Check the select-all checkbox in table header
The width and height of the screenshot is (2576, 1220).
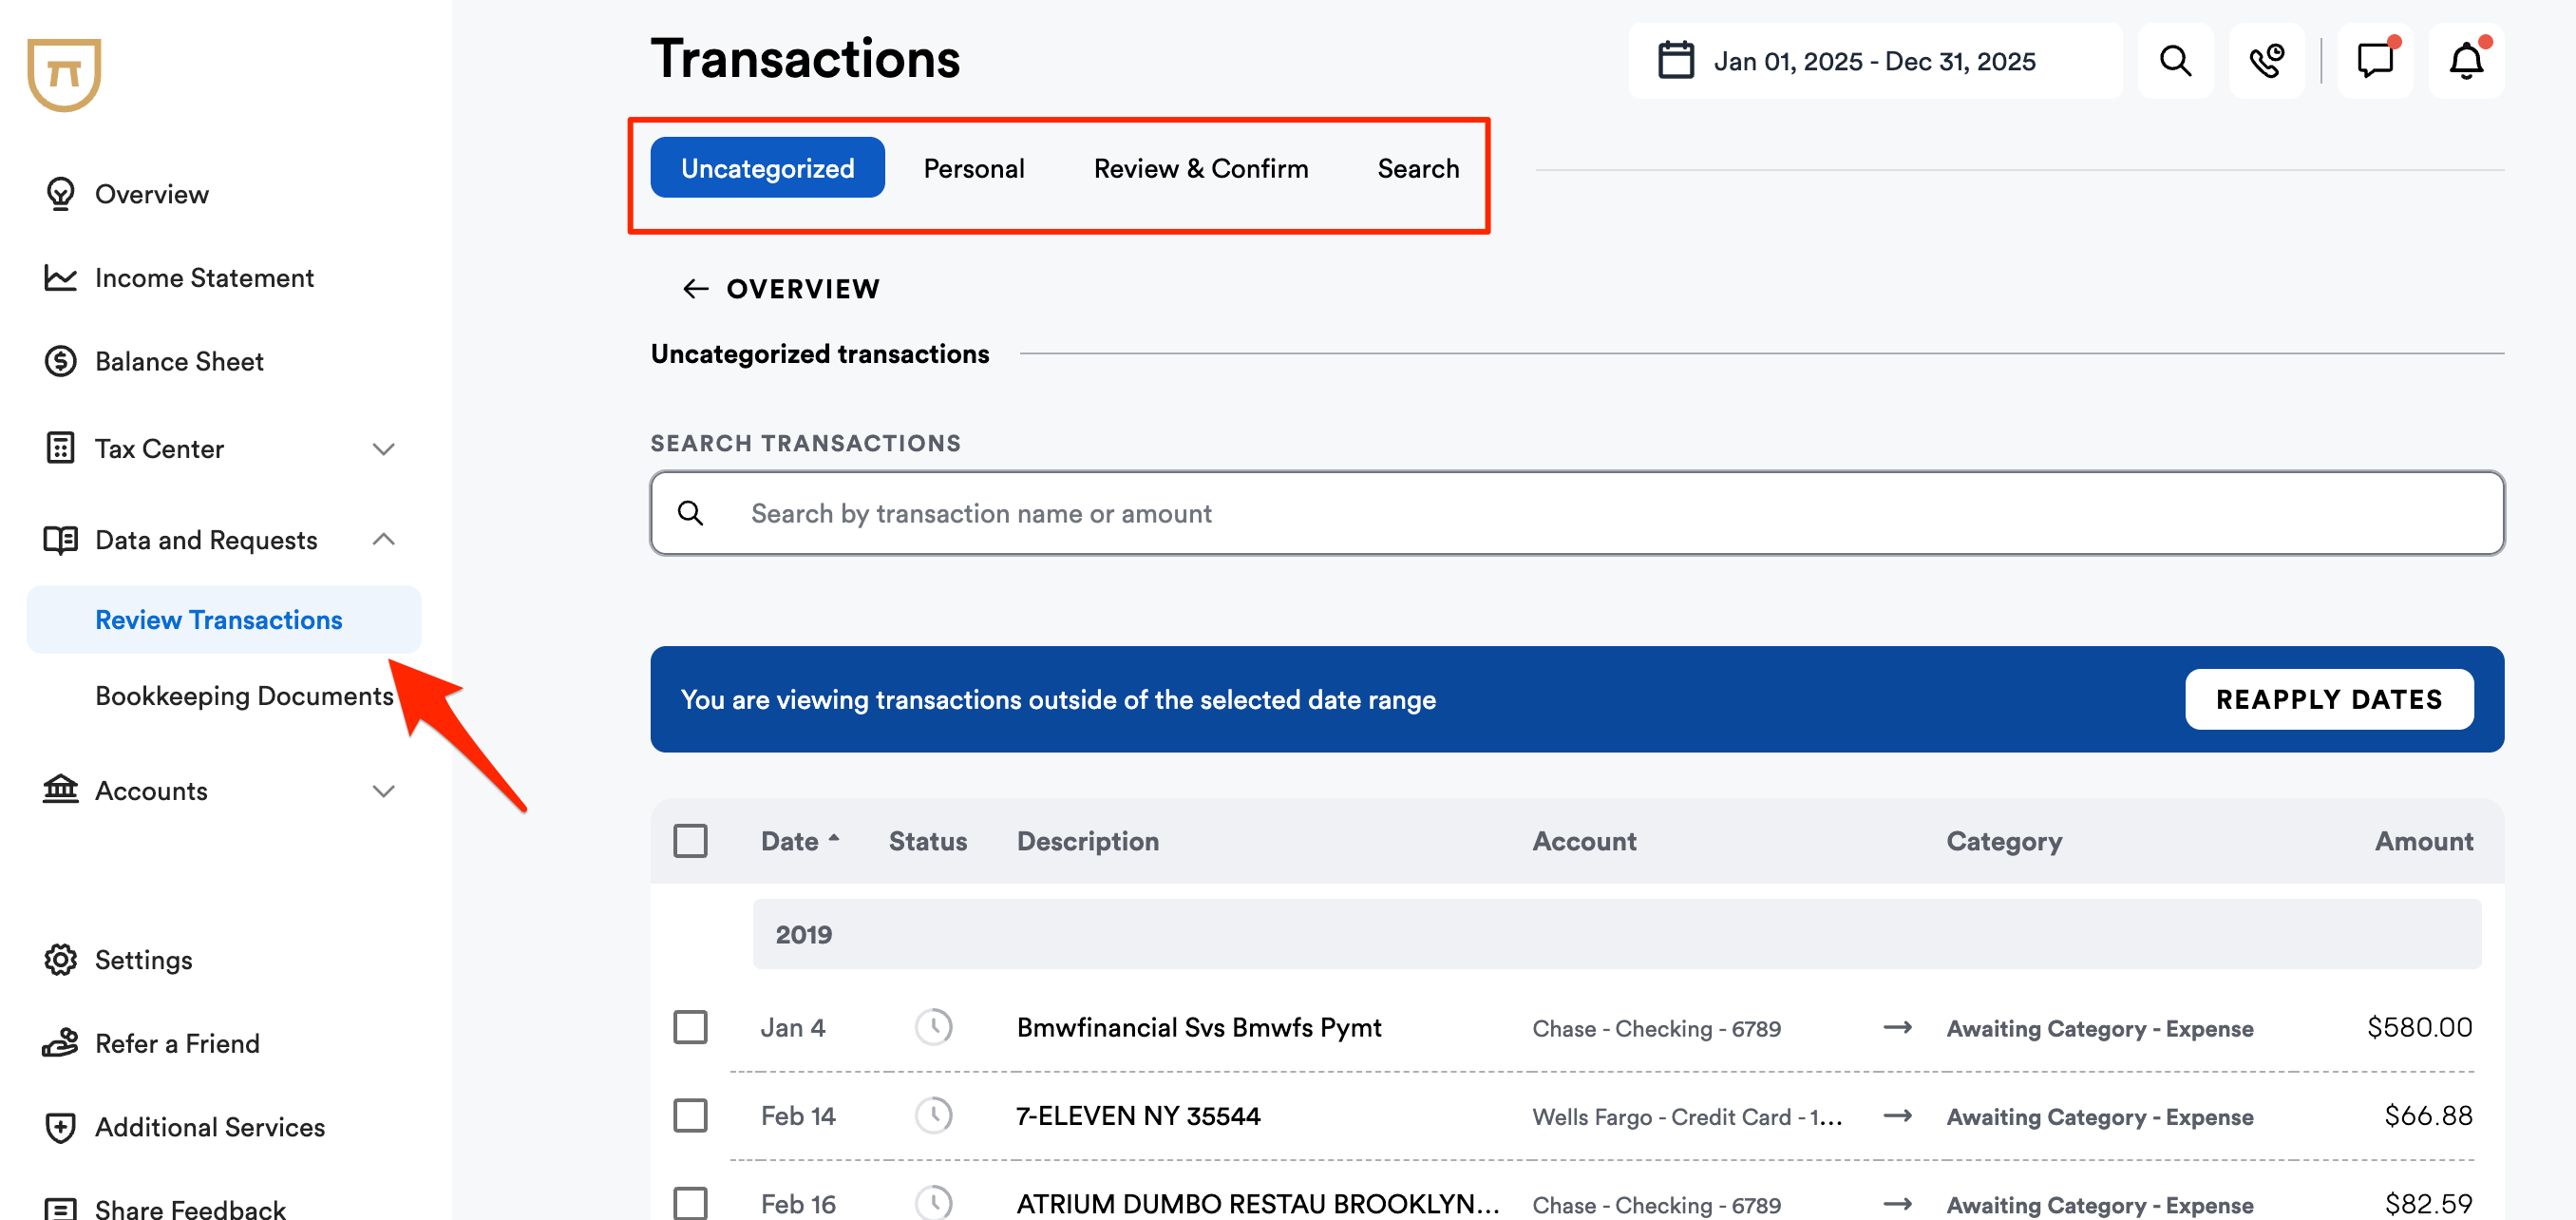[690, 841]
